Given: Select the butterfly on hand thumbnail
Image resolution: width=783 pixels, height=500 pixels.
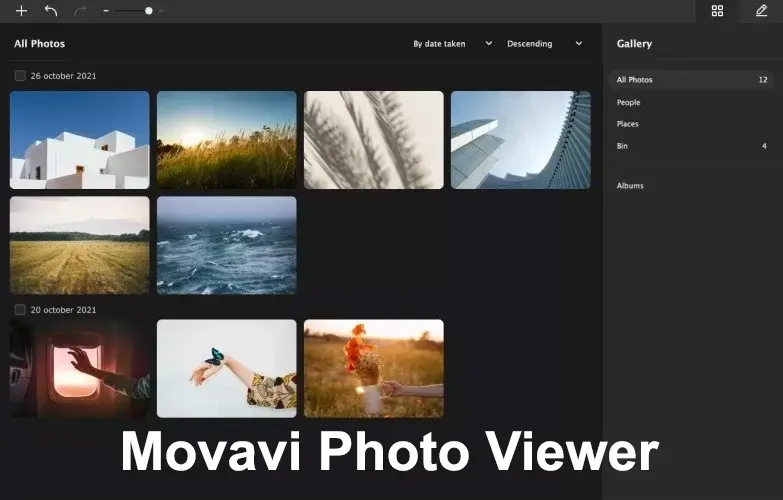Looking at the screenshot, I should pyautogui.click(x=227, y=369).
